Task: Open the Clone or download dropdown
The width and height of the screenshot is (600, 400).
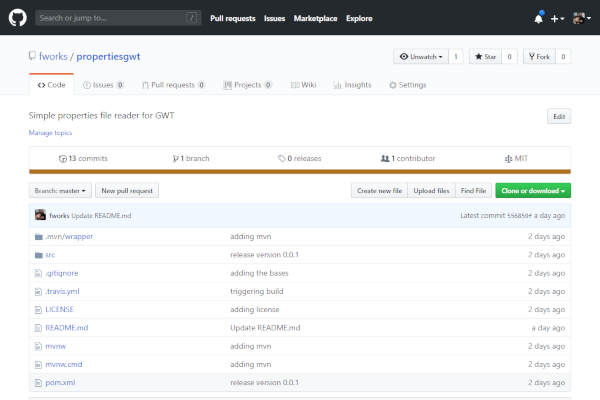Action: pos(533,190)
